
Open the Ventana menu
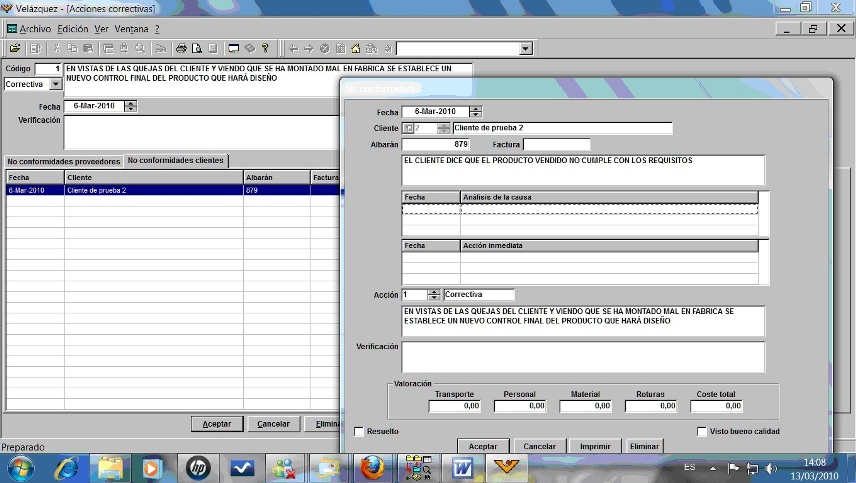click(132, 29)
